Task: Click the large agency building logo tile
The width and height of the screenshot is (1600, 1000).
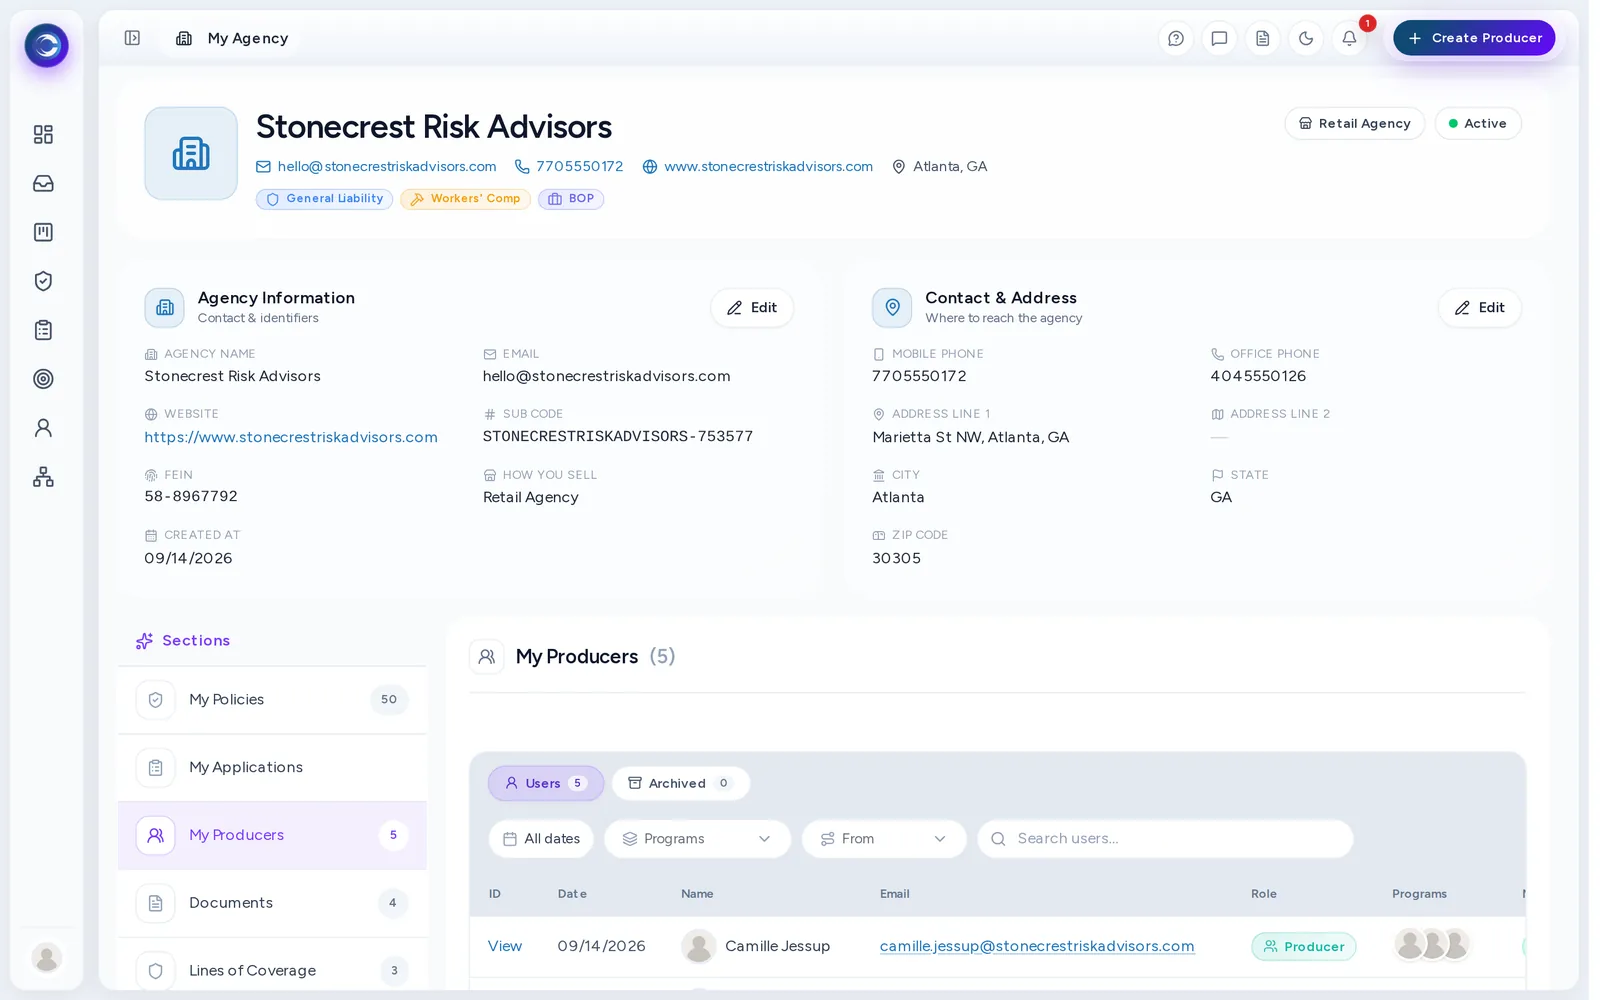Action: [191, 153]
